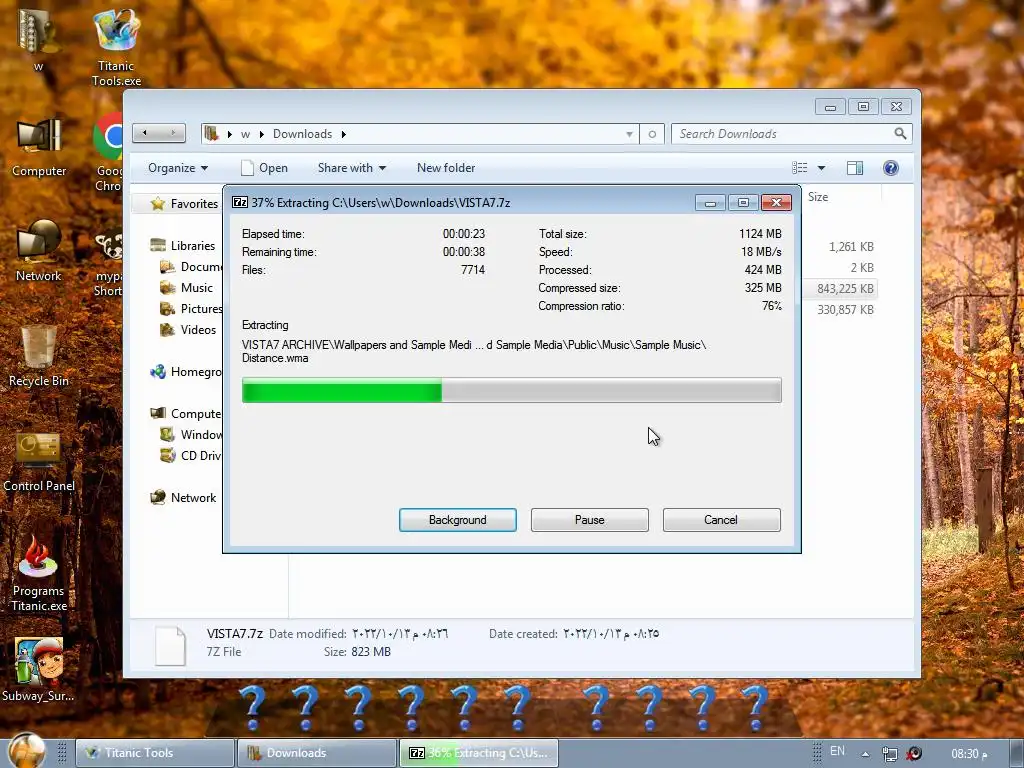Image resolution: width=1024 pixels, height=768 pixels.
Task: Open Explorer Help question mark icon
Action: [x=891, y=168]
